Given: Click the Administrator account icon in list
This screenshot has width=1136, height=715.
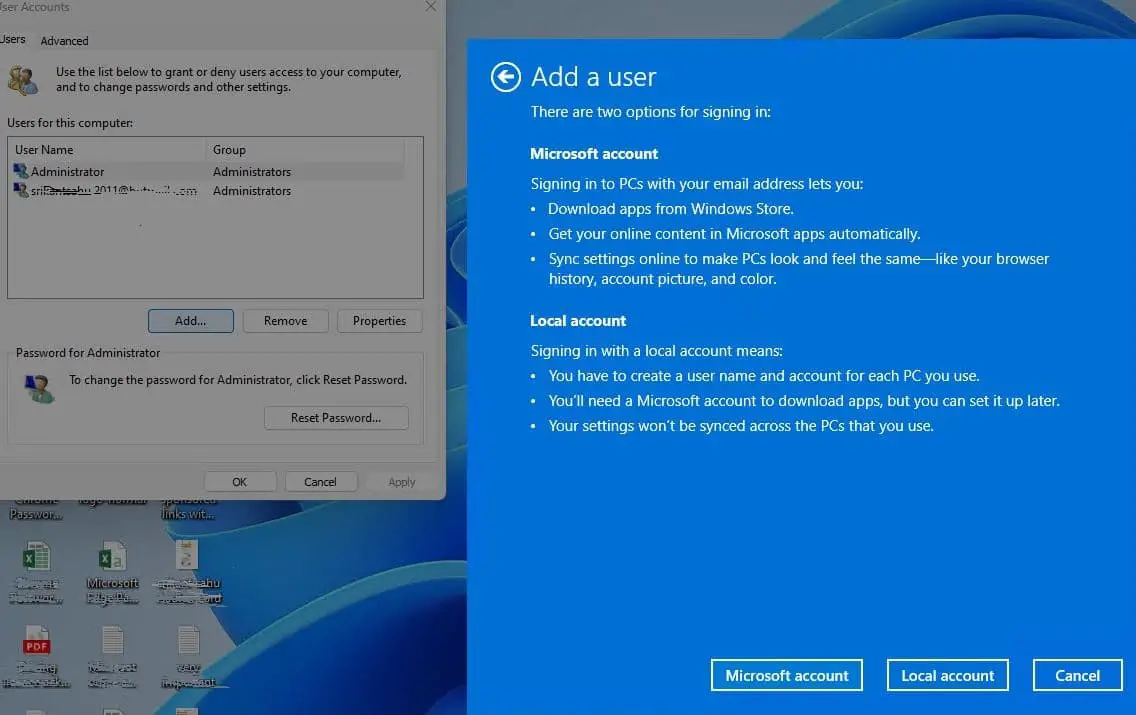Looking at the screenshot, I should coord(20,172).
